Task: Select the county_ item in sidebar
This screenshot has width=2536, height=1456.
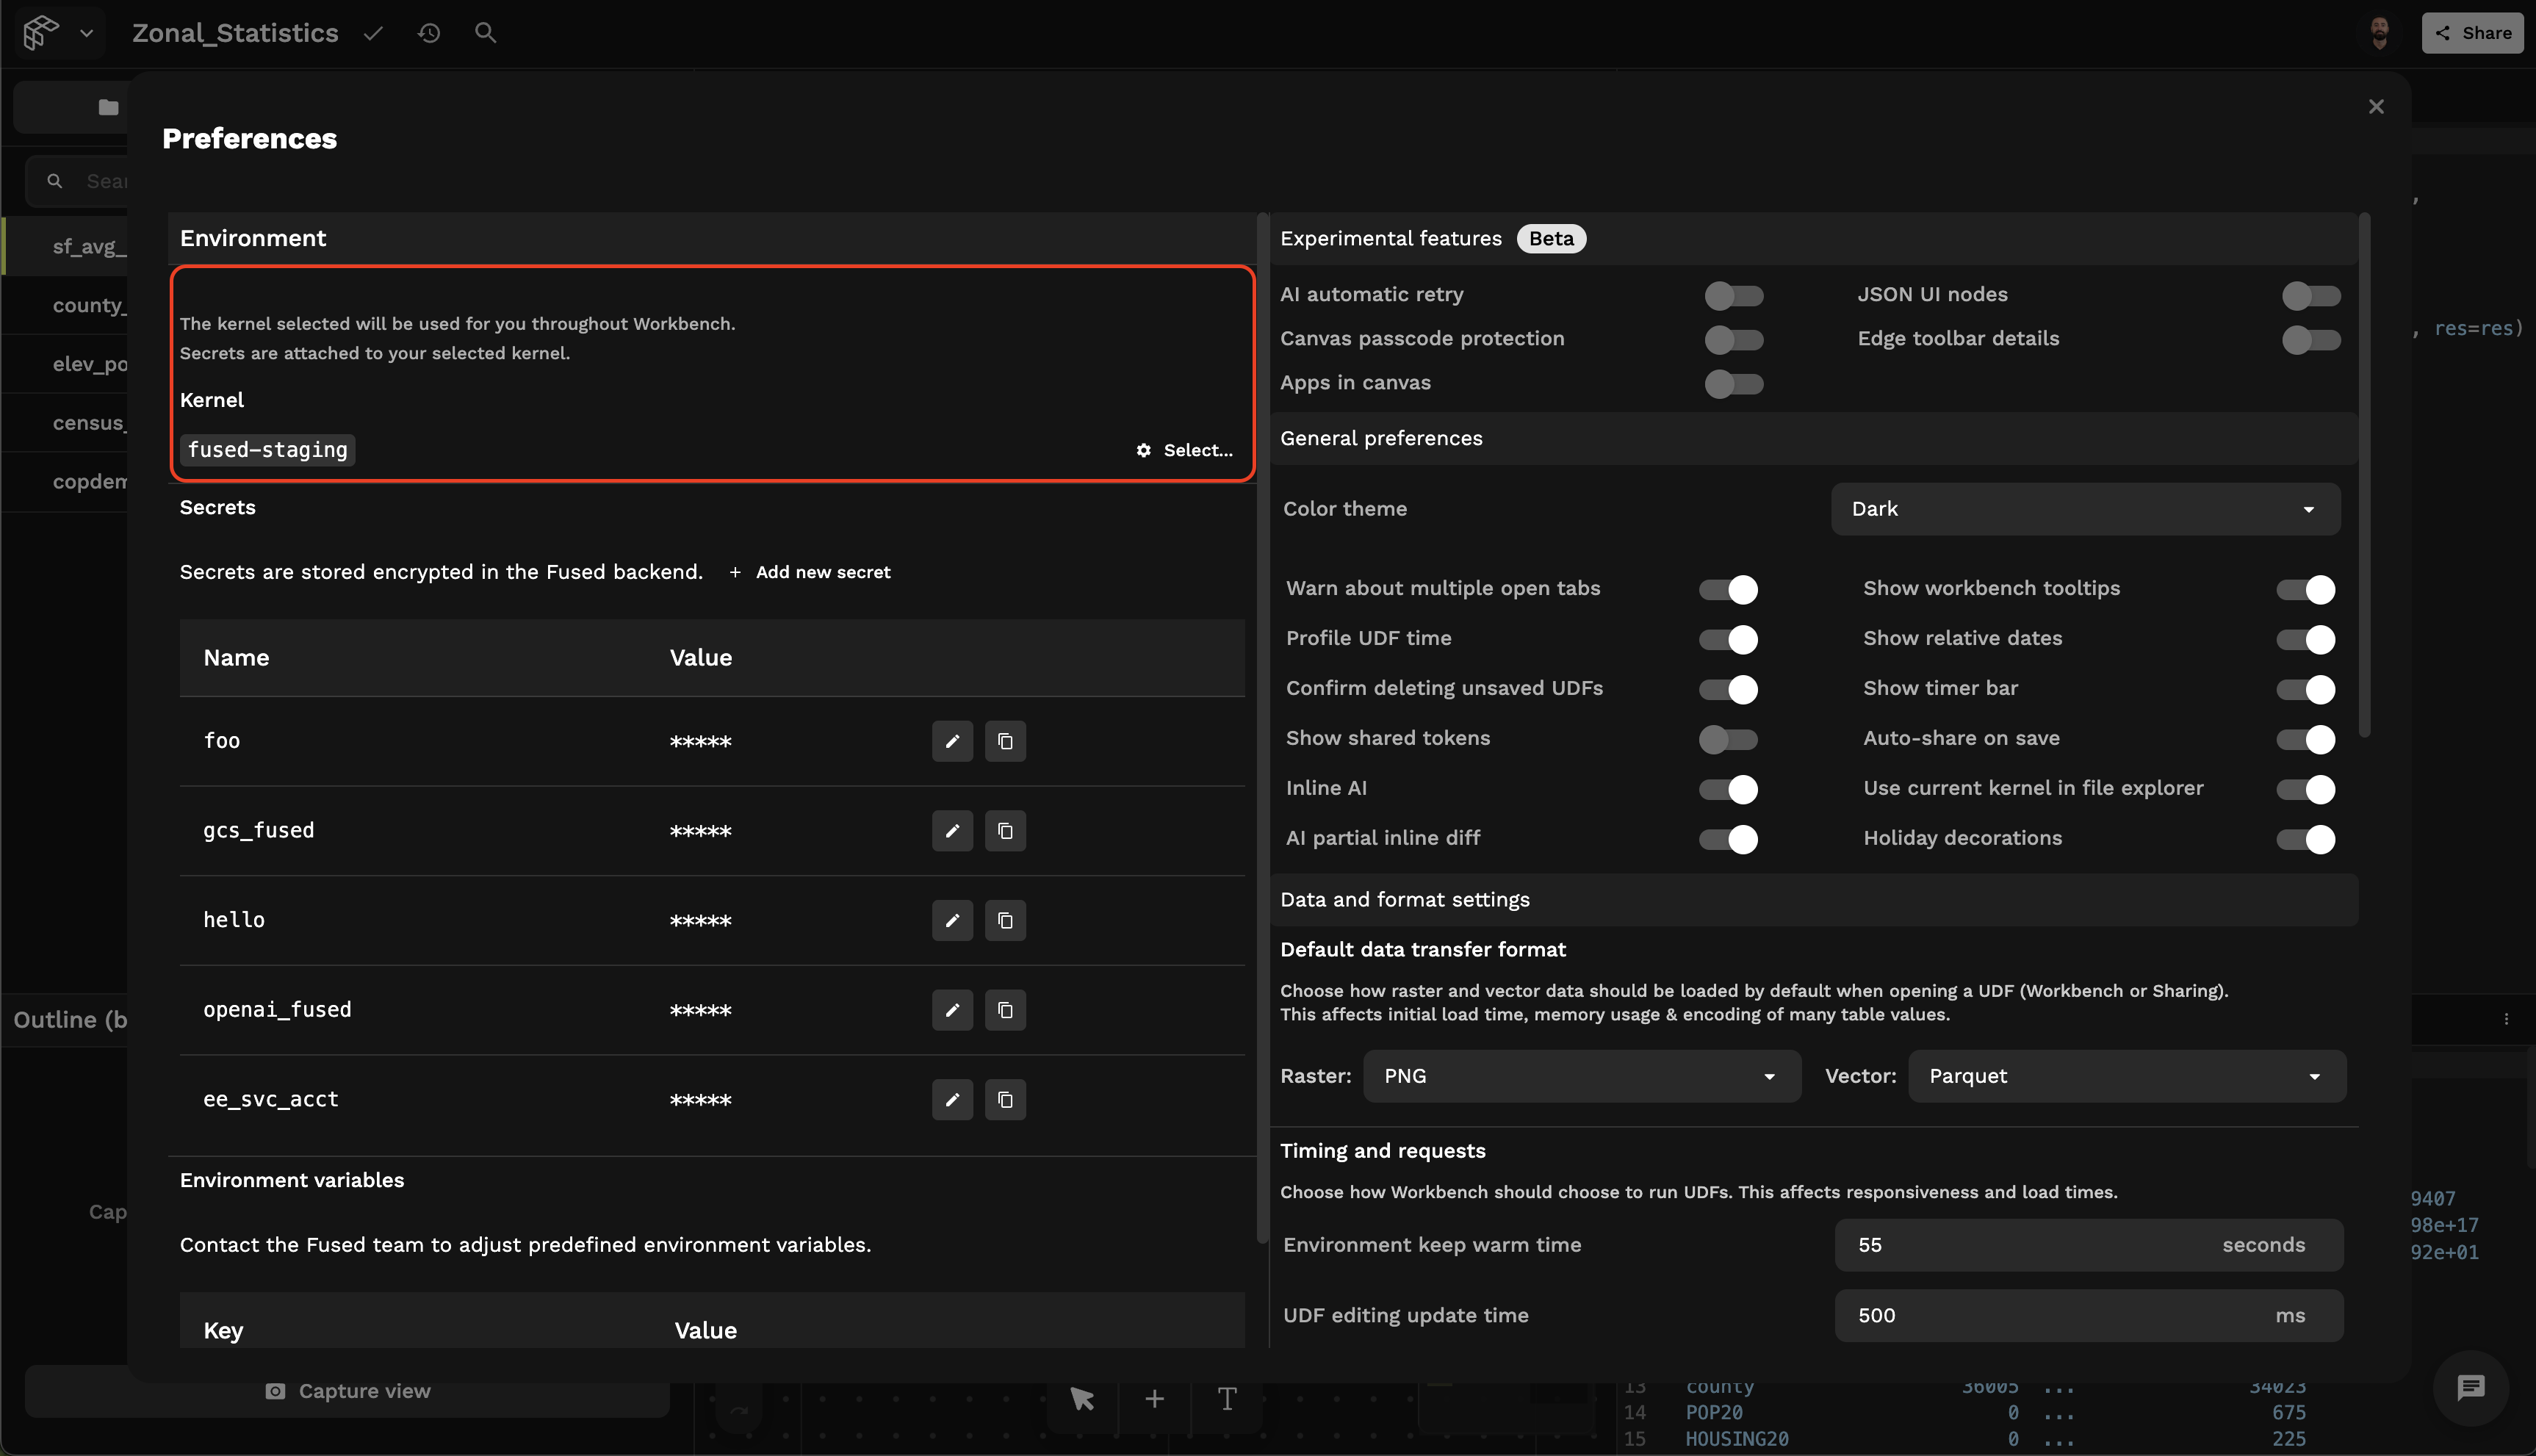Action: pos(89,305)
